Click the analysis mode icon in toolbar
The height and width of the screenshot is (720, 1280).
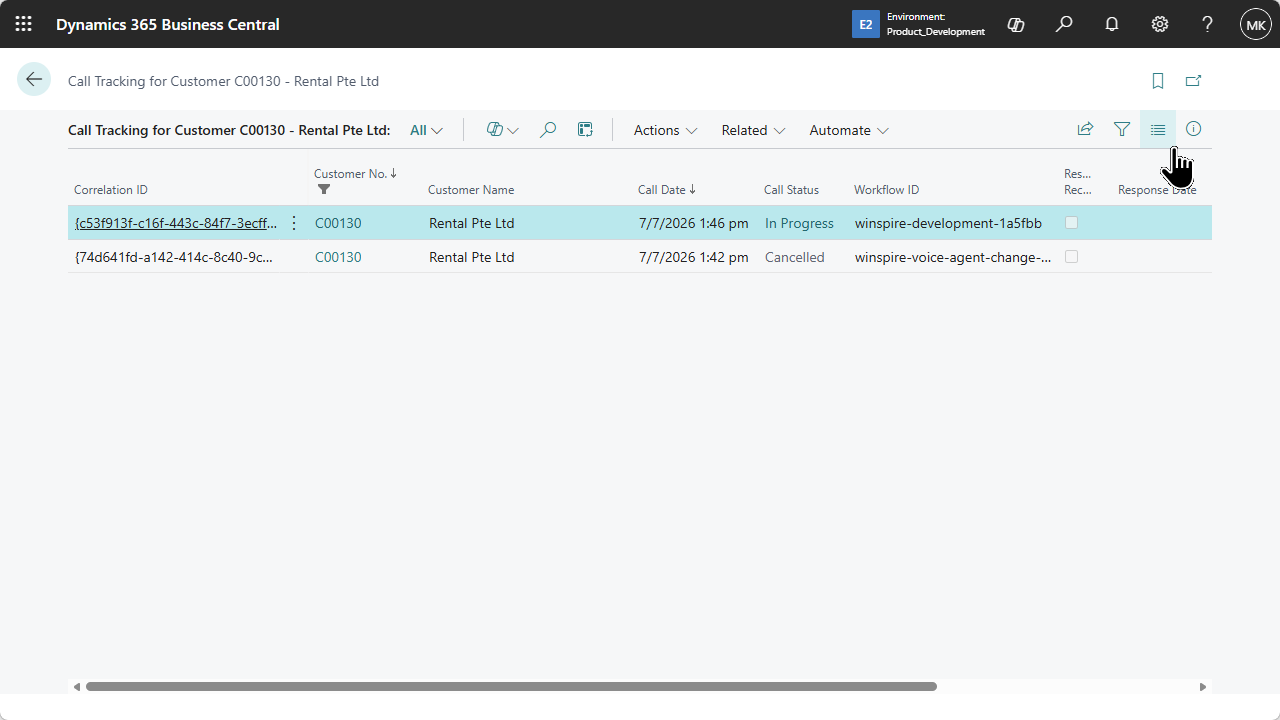[585, 130]
